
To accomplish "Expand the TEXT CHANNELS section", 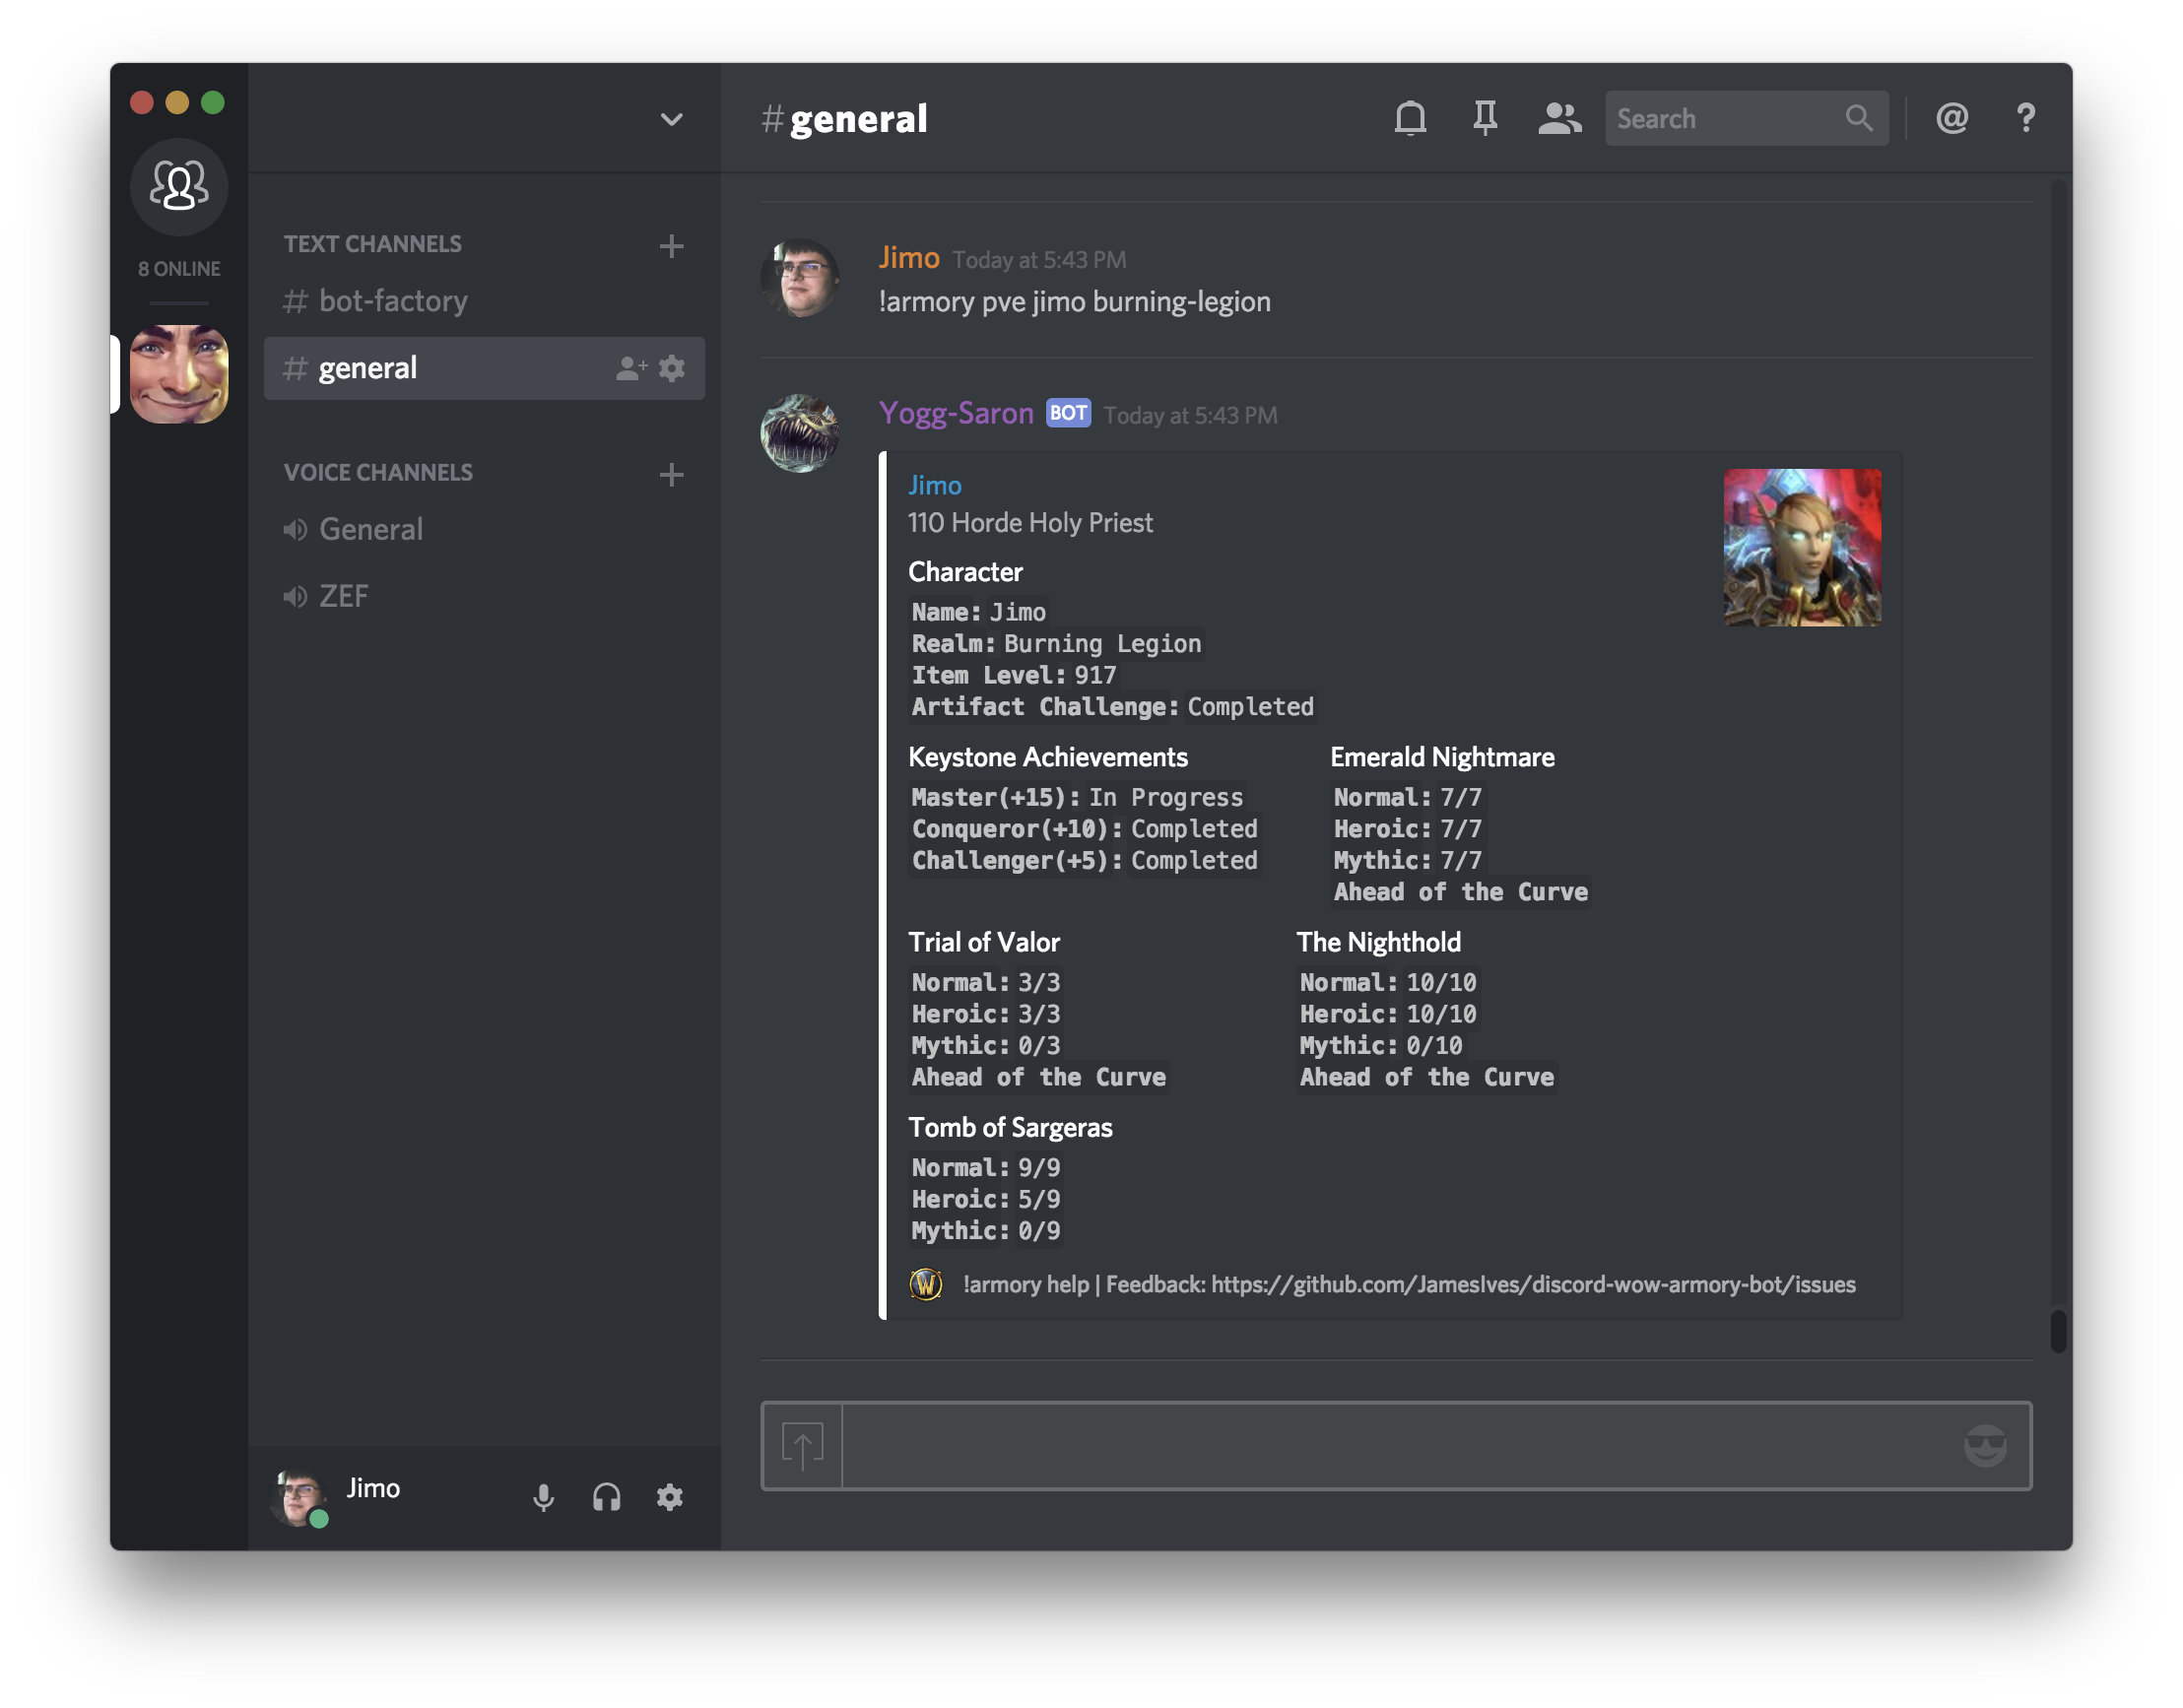I will pos(372,242).
